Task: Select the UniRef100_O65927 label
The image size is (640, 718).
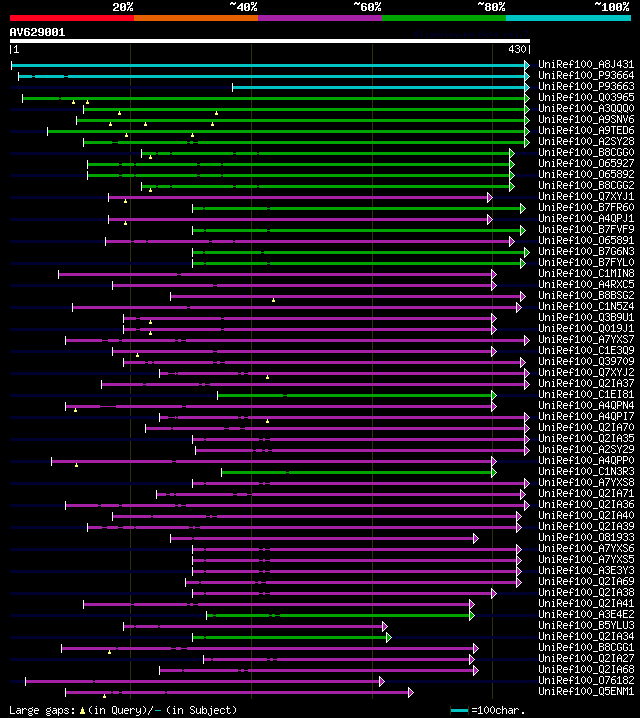Action: [586, 163]
